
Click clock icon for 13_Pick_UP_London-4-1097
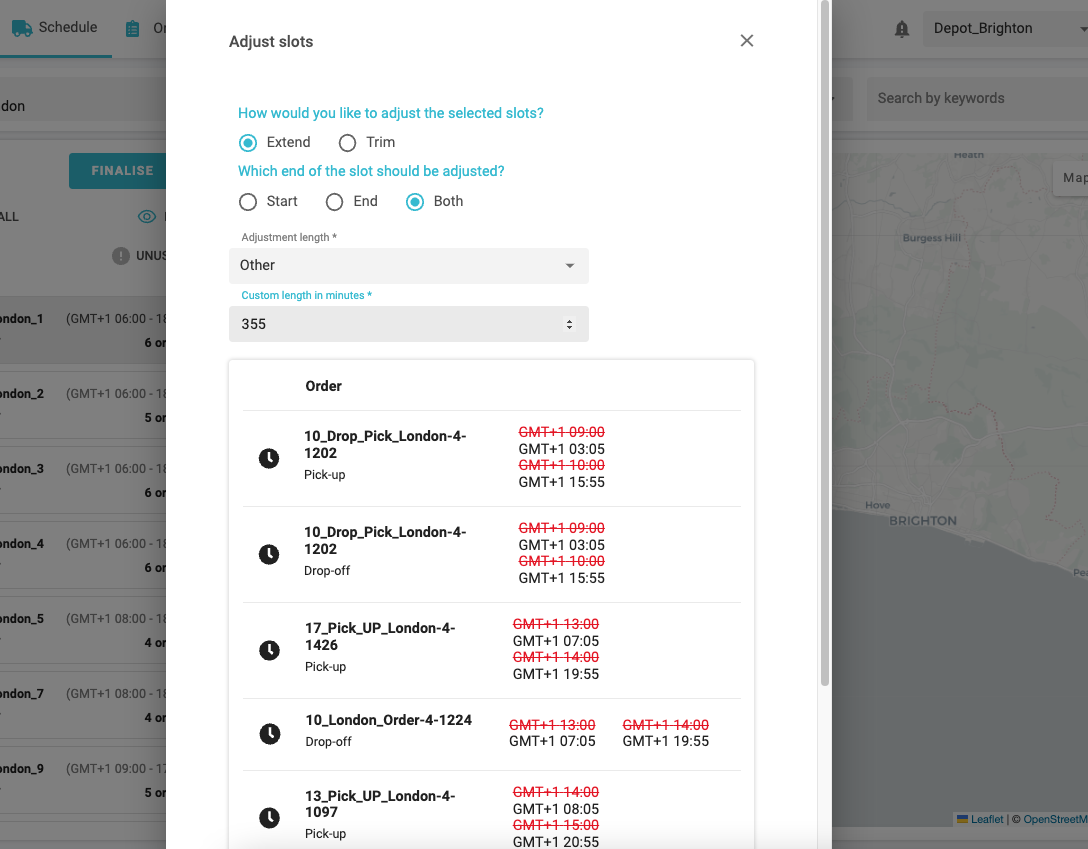coord(269,817)
